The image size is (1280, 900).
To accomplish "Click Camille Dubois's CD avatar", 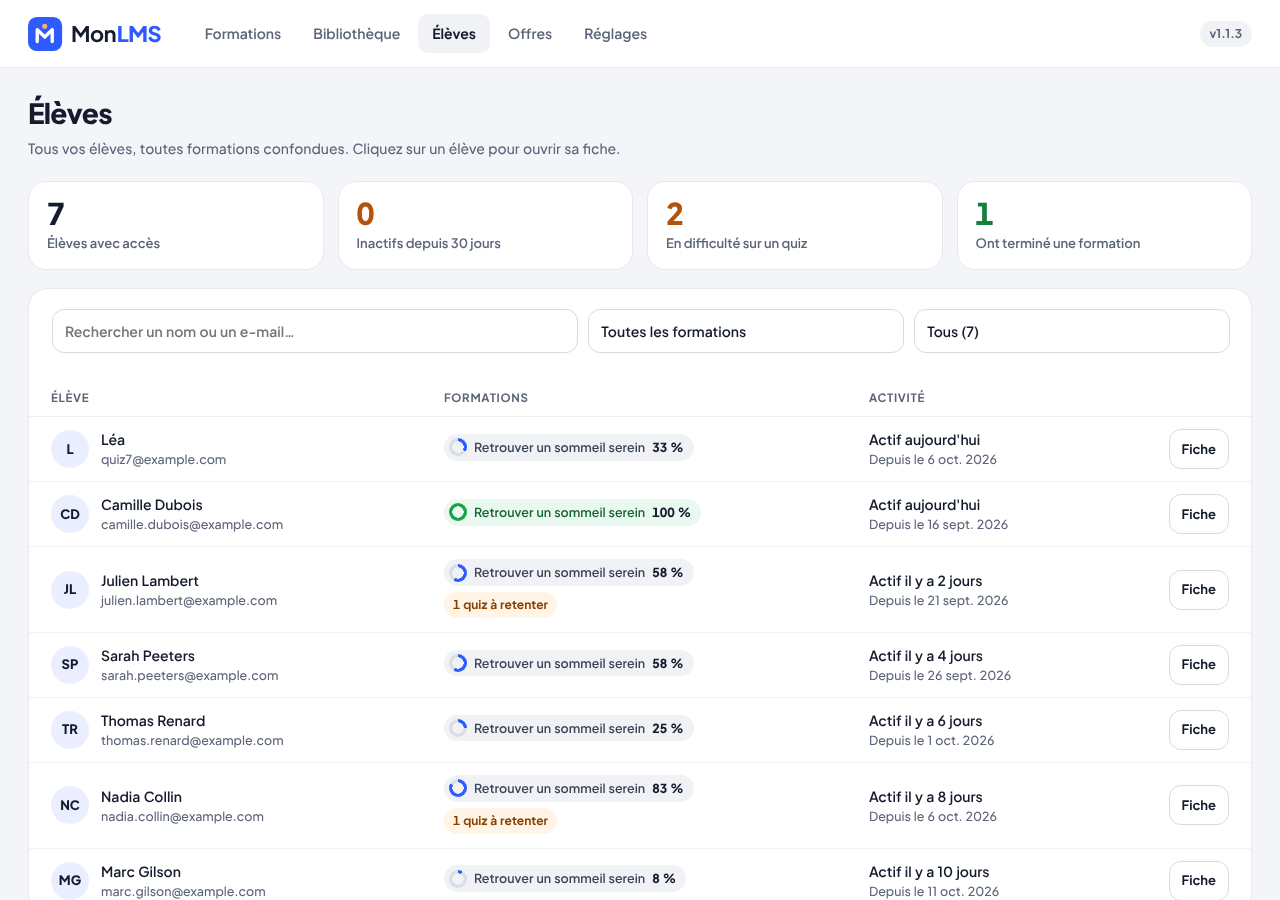I will (70, 514).
